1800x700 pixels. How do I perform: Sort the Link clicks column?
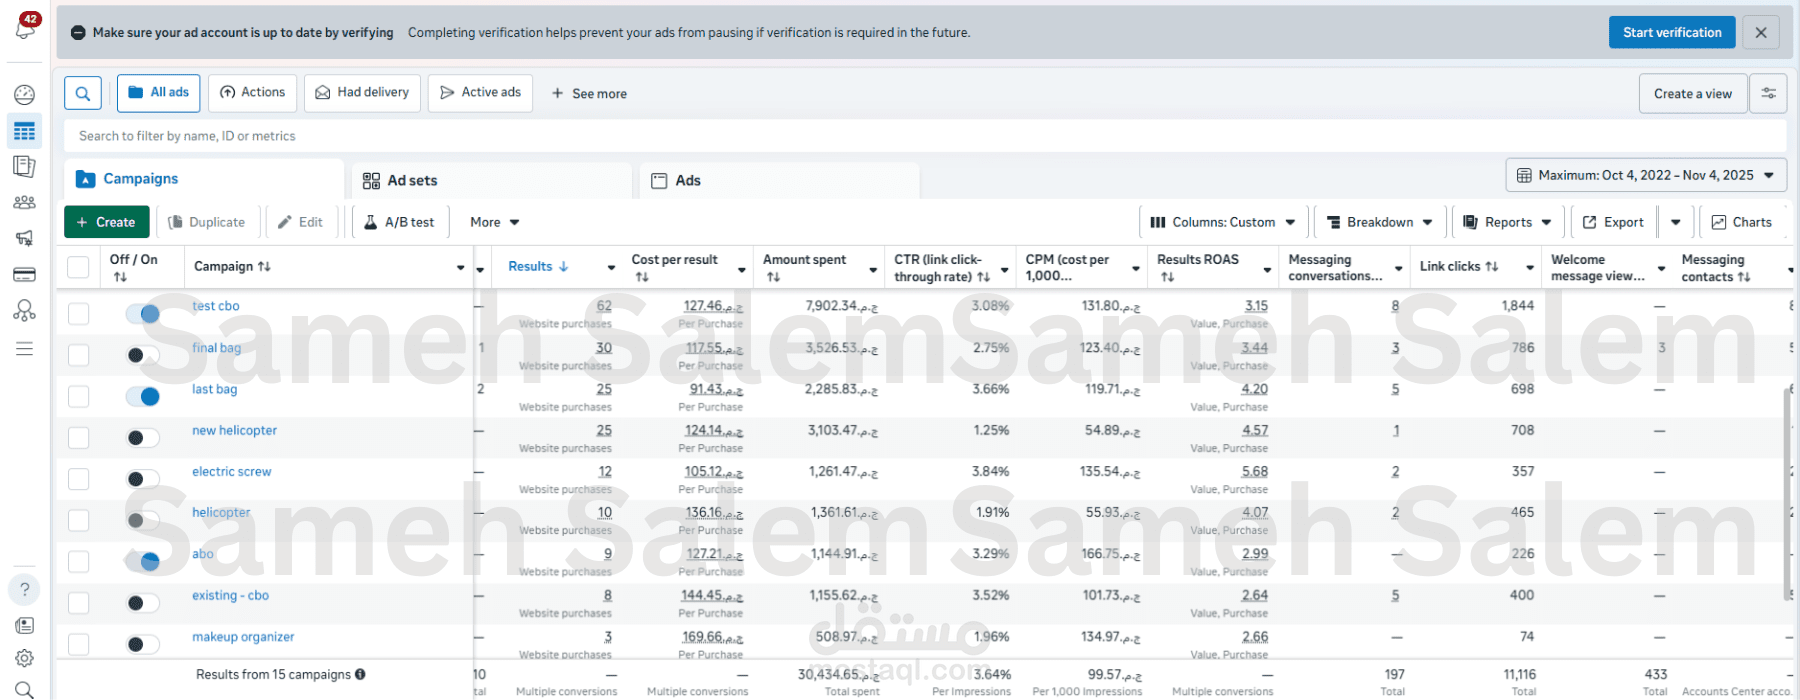pos(1491,267)
